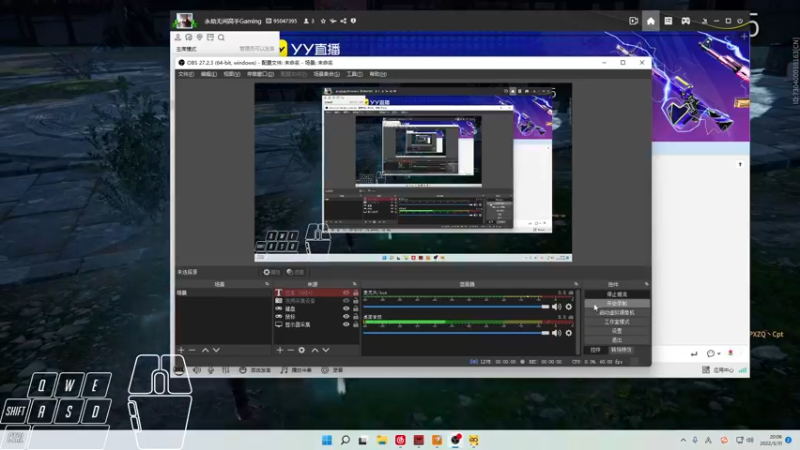Open the source Filters button
The height and width of the screenshot is (450, 800).
(x=295, y=272)
